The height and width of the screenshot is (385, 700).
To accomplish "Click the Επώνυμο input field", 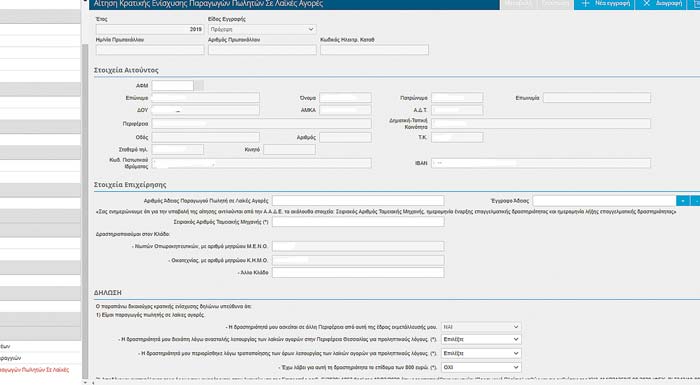I will pyautogui.click(x=205, y=98).
